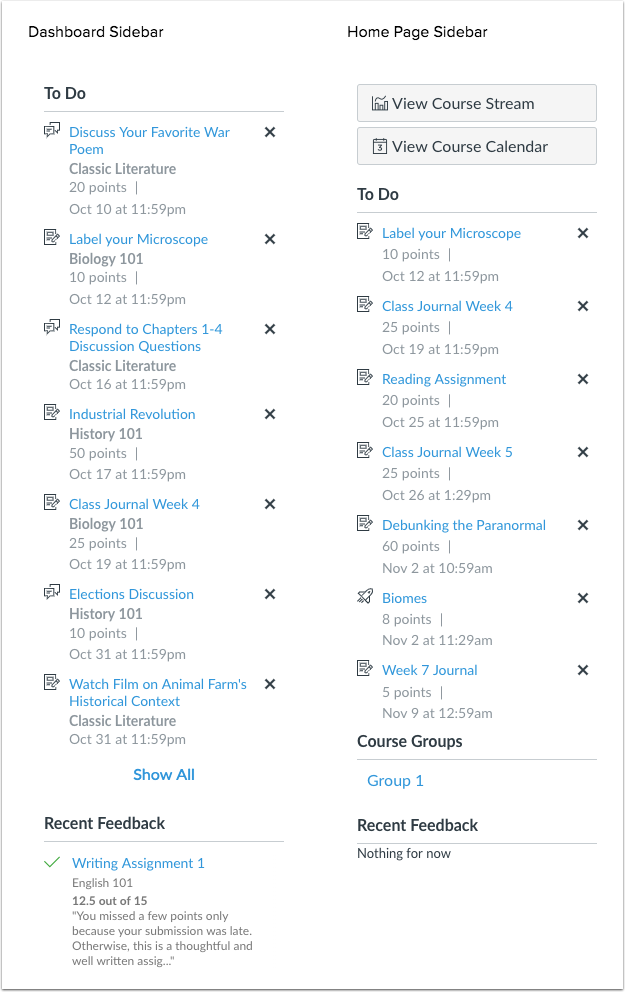
Task: Click the View Course Stream button
Action: click(477, 103)
